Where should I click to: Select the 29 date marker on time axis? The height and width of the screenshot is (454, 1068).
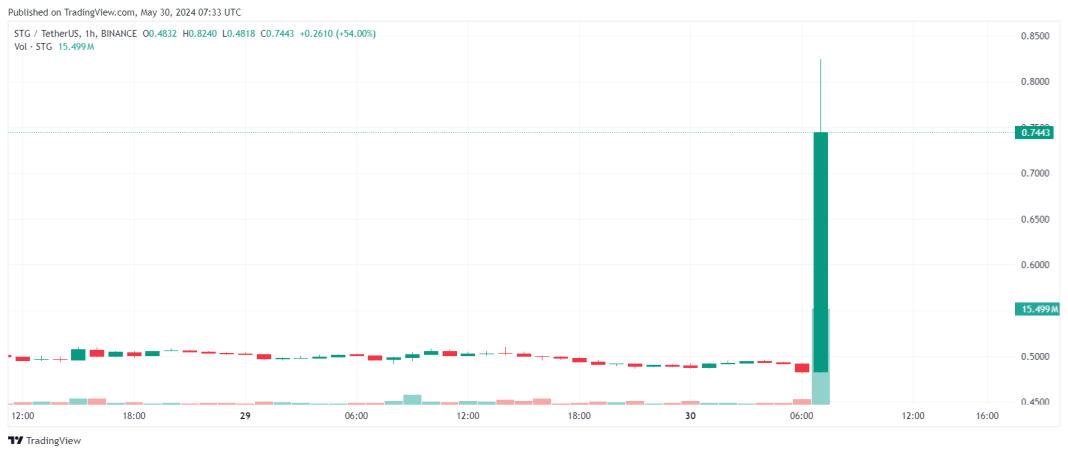(243, 415)
